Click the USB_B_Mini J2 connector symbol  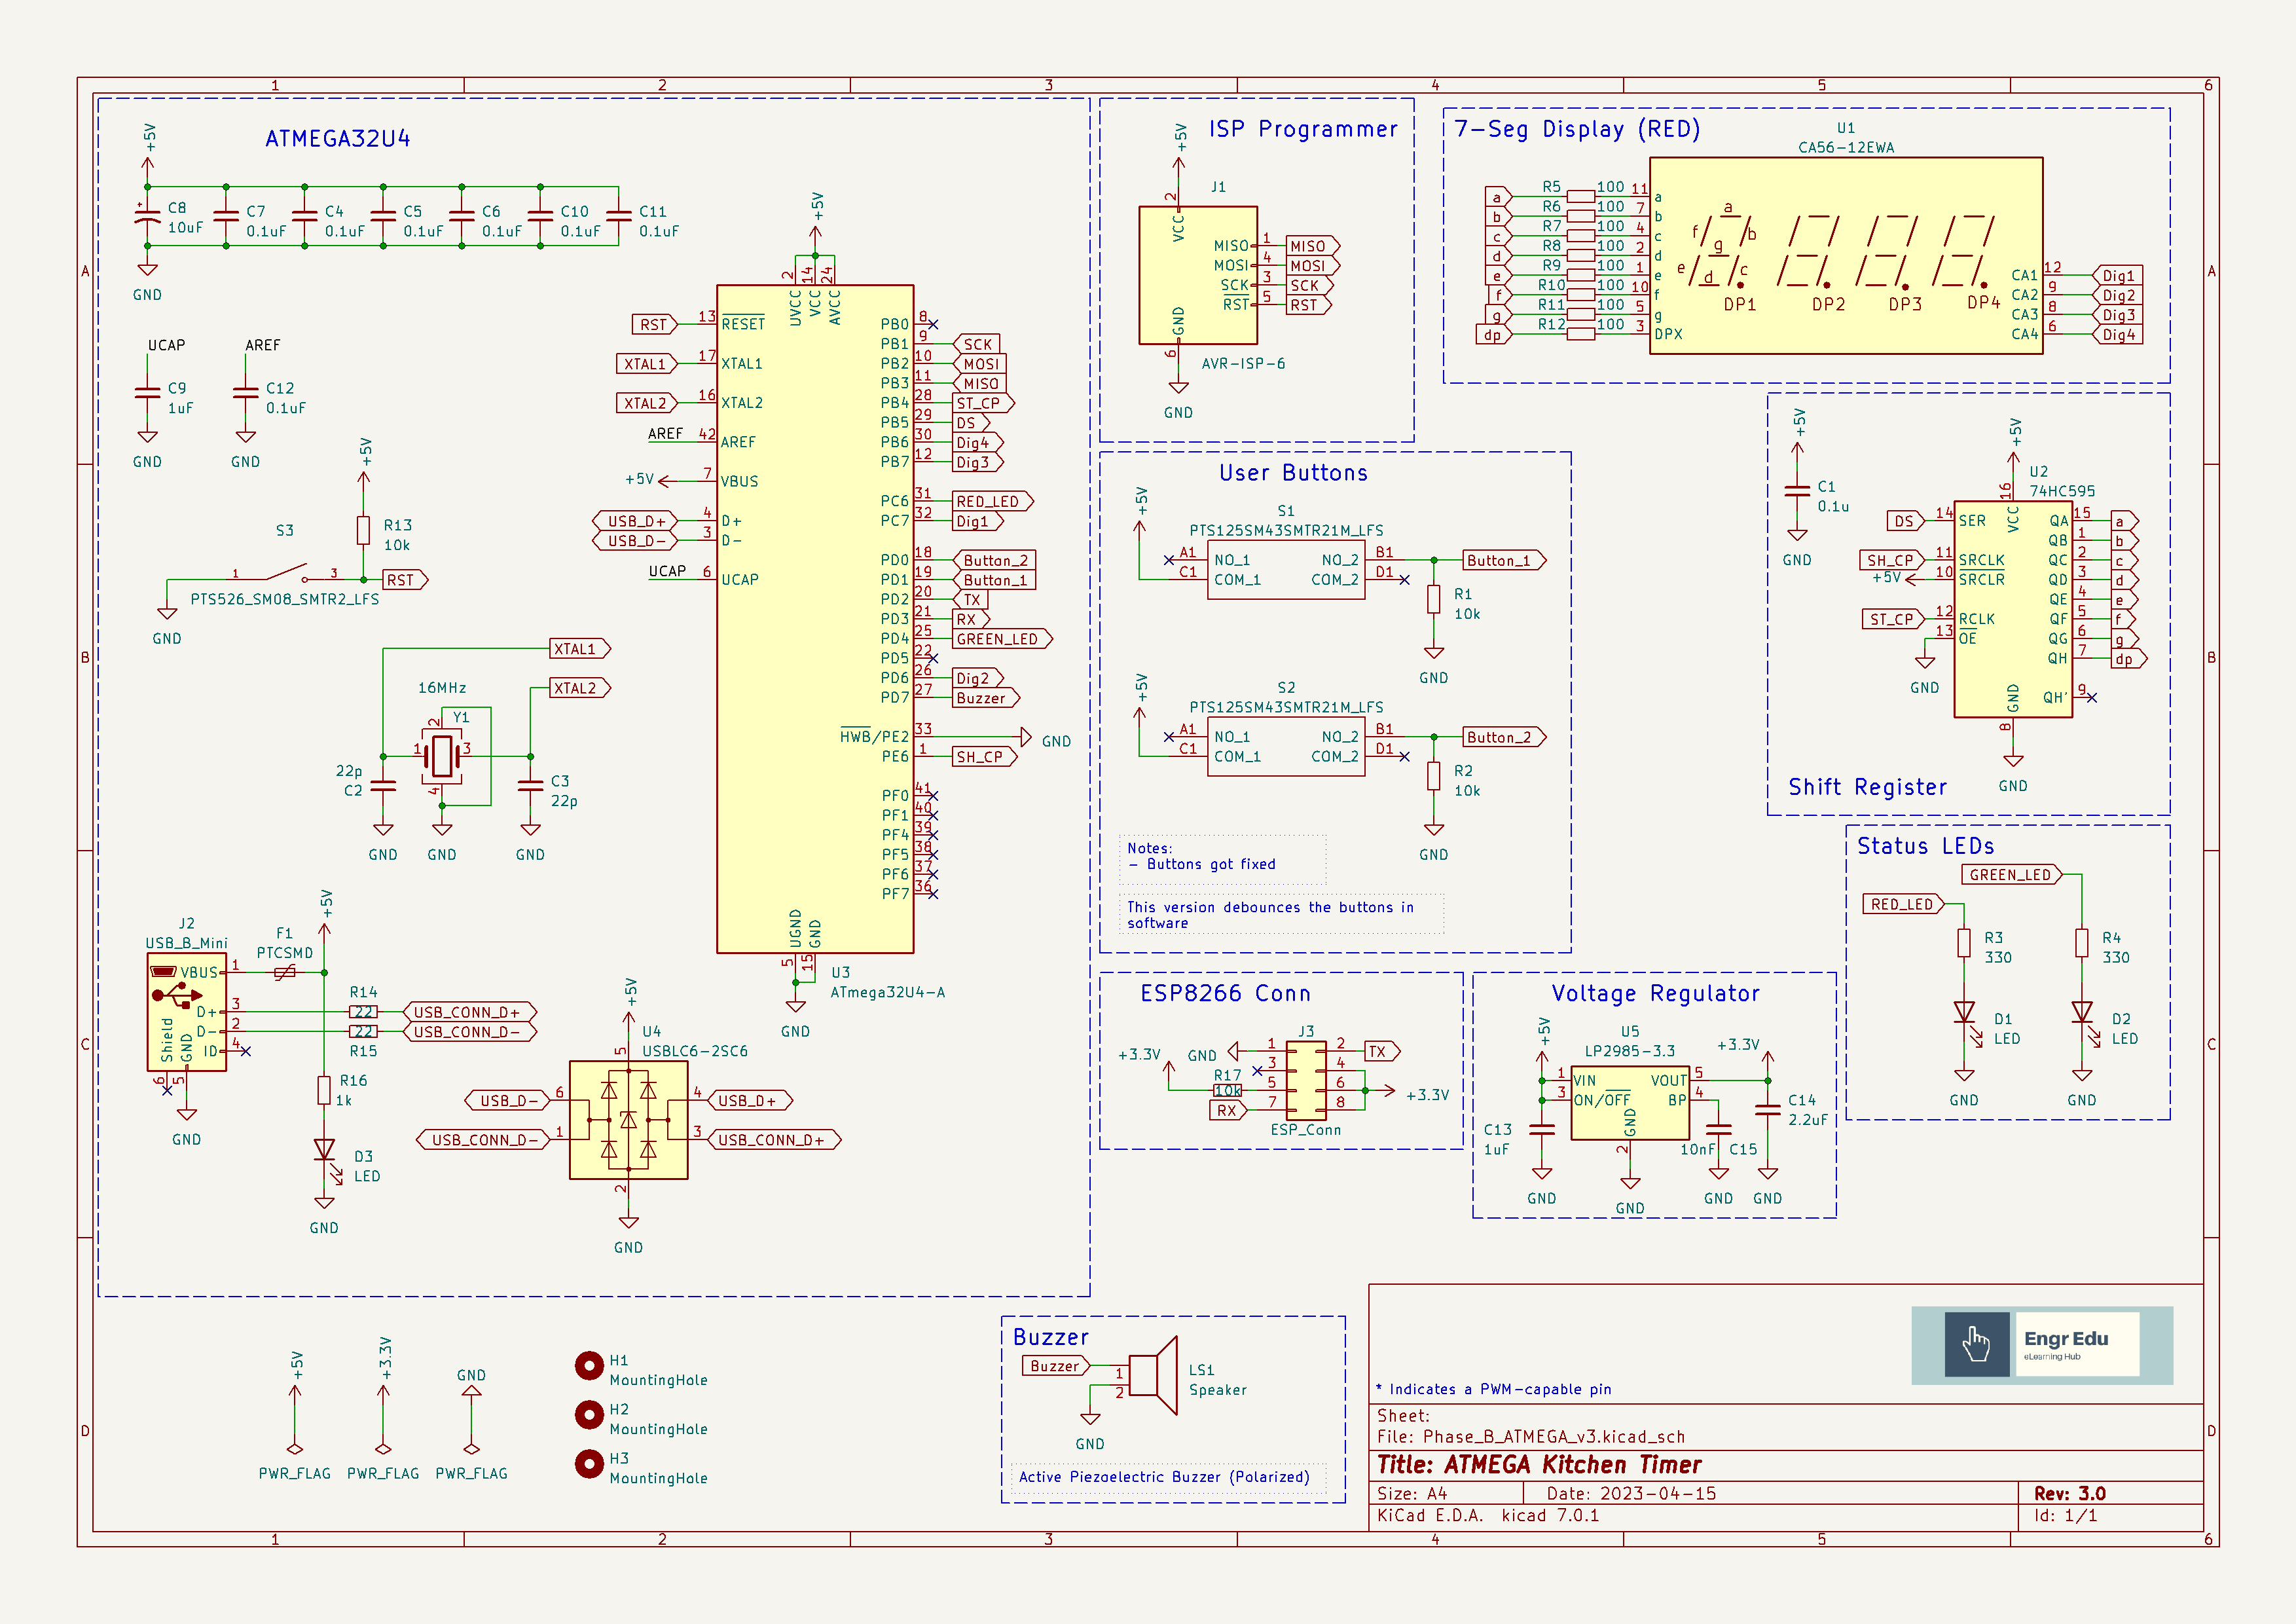point(186,1012)
